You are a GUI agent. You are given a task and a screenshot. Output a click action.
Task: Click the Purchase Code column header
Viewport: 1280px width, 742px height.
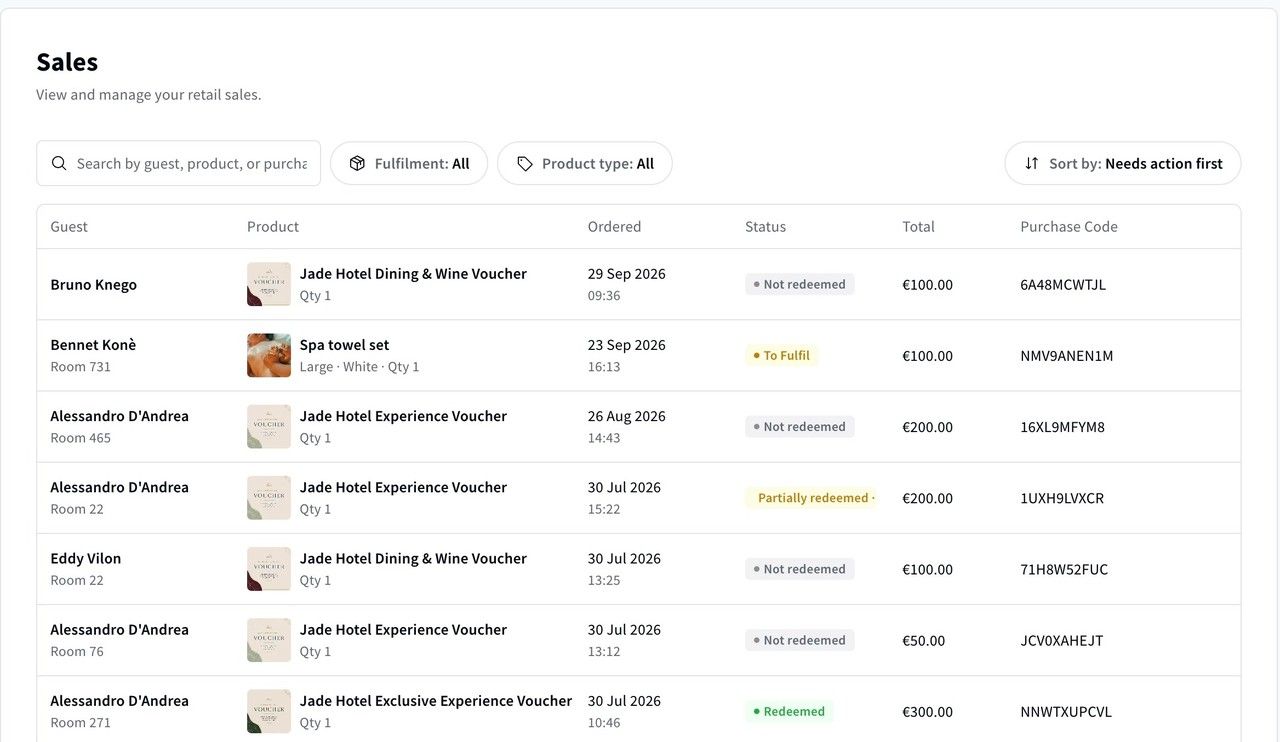point(1069,227)
